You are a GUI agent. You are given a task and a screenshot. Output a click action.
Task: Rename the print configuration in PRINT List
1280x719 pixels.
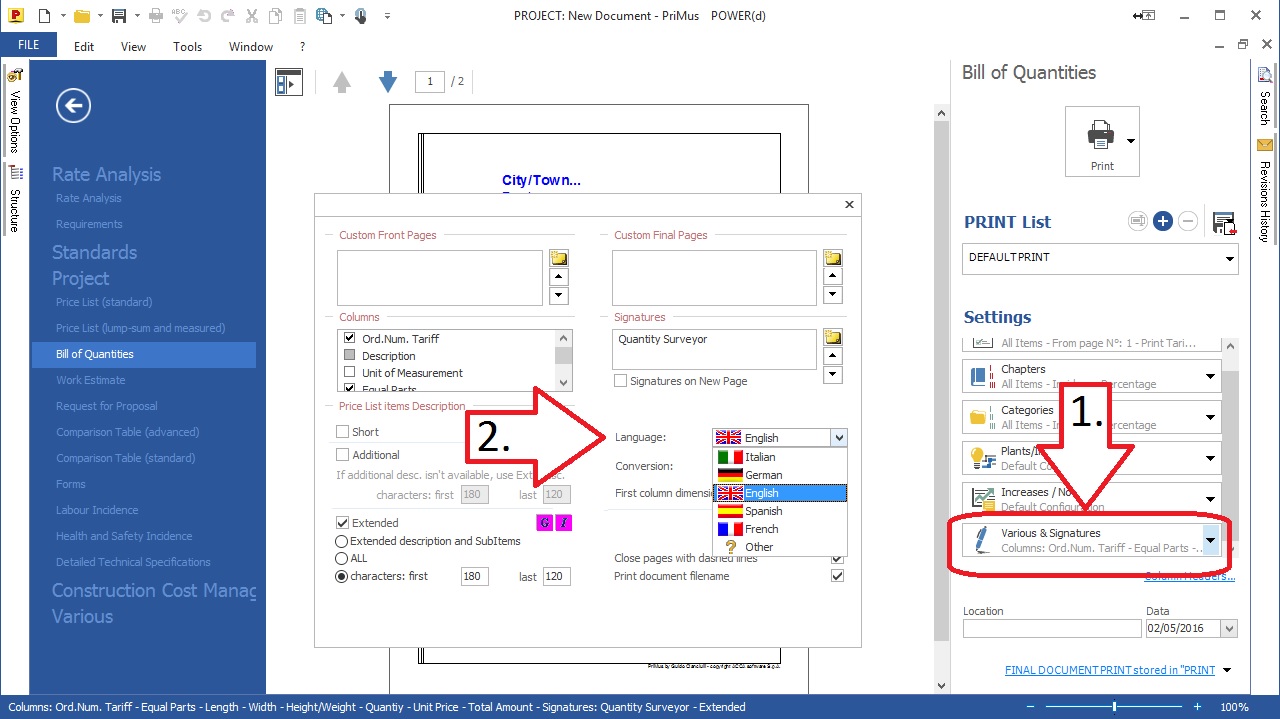coord(1137,221)
